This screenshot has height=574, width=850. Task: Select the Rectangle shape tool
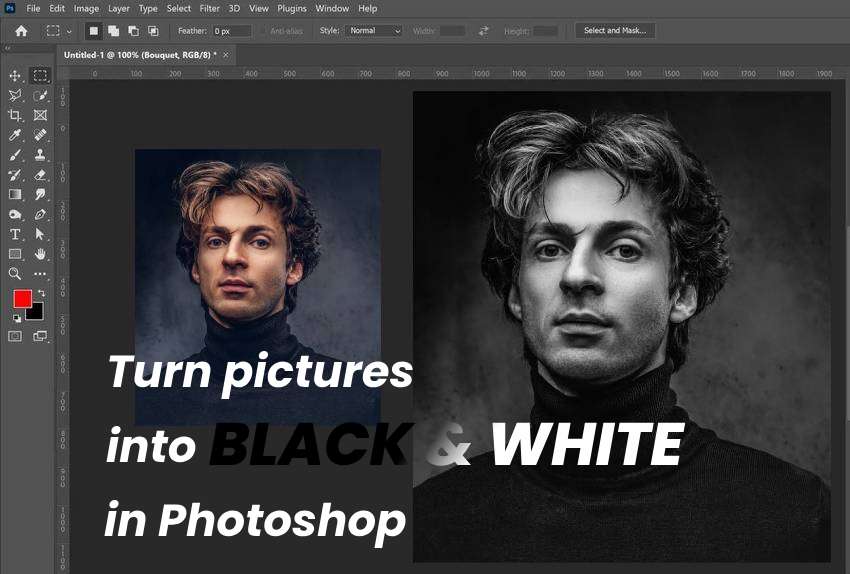(x=15, y=254)
